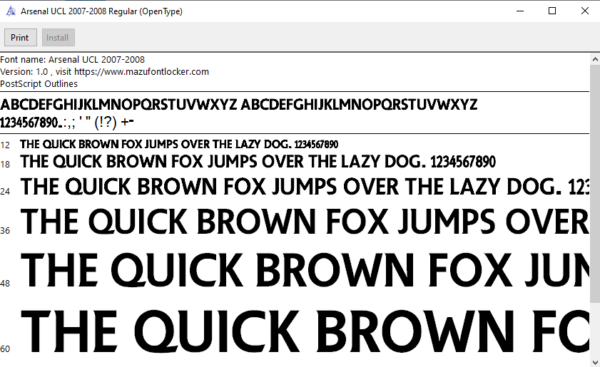Screen dimensions: 600x367
Task: Maximize the font viewer window
Action: pyautogui.click(x=552, y=11)
